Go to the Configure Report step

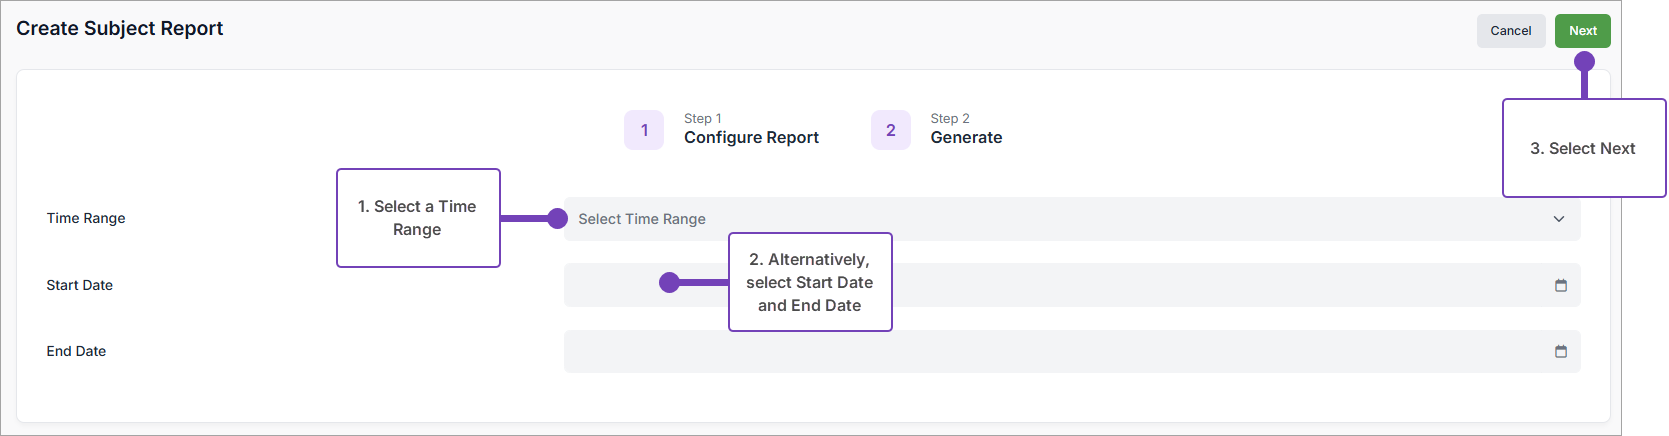tap(751, 137)
